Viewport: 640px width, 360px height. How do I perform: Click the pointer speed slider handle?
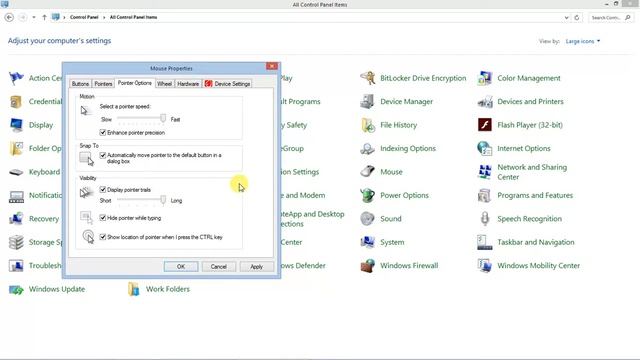coord(163,118)
